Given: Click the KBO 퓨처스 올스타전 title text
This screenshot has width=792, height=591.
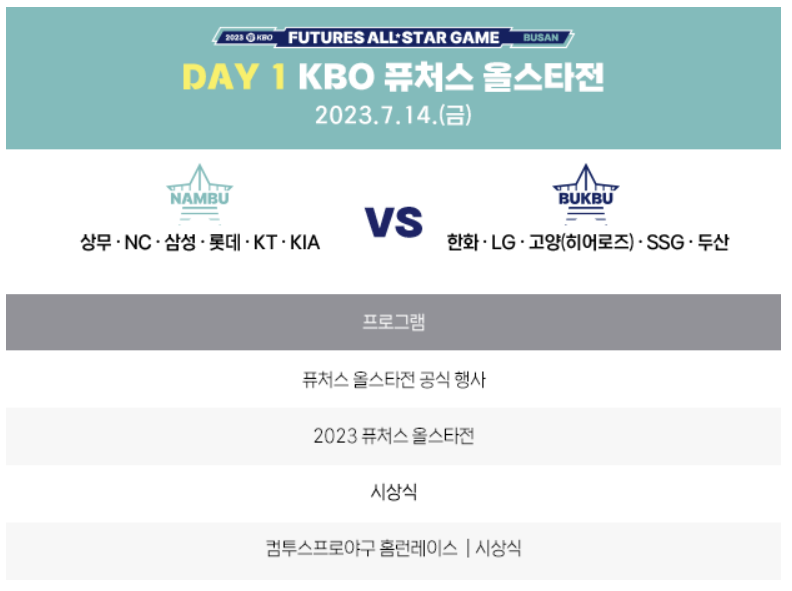Looking at the screenshot, I should [x=451, y=77].
